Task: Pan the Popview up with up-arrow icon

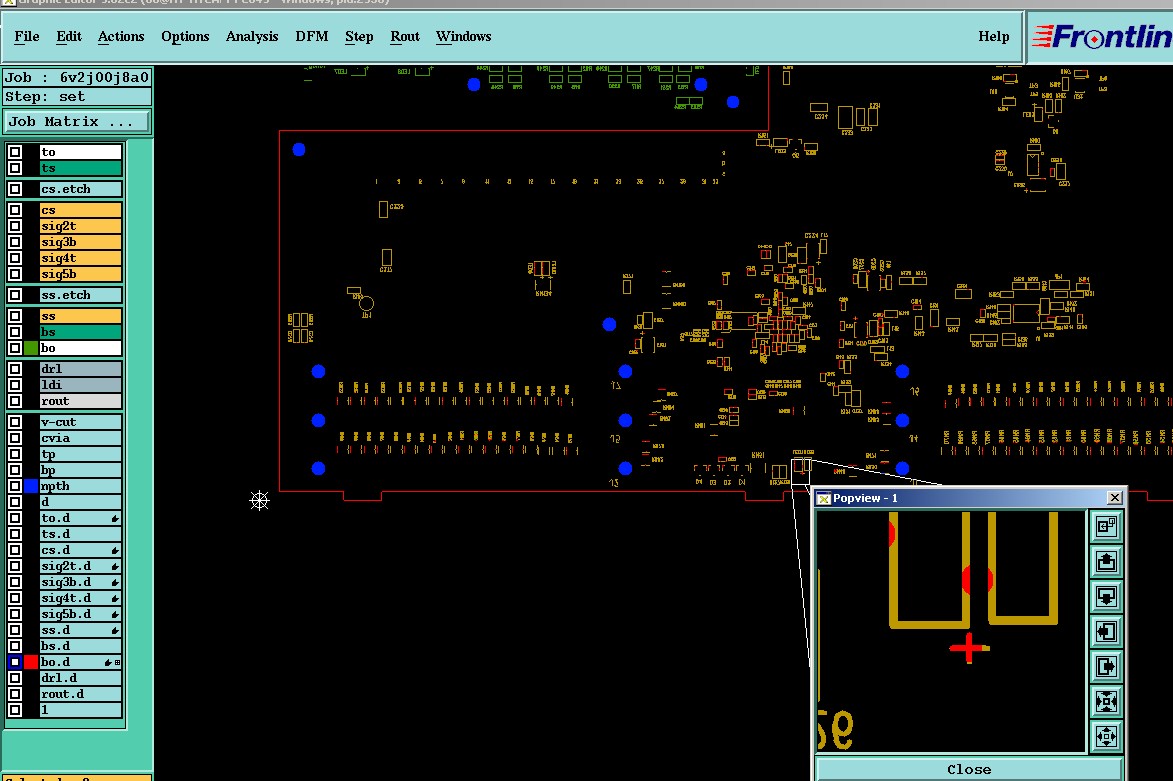Action: pyautogui.click(x=1106, y=561)
